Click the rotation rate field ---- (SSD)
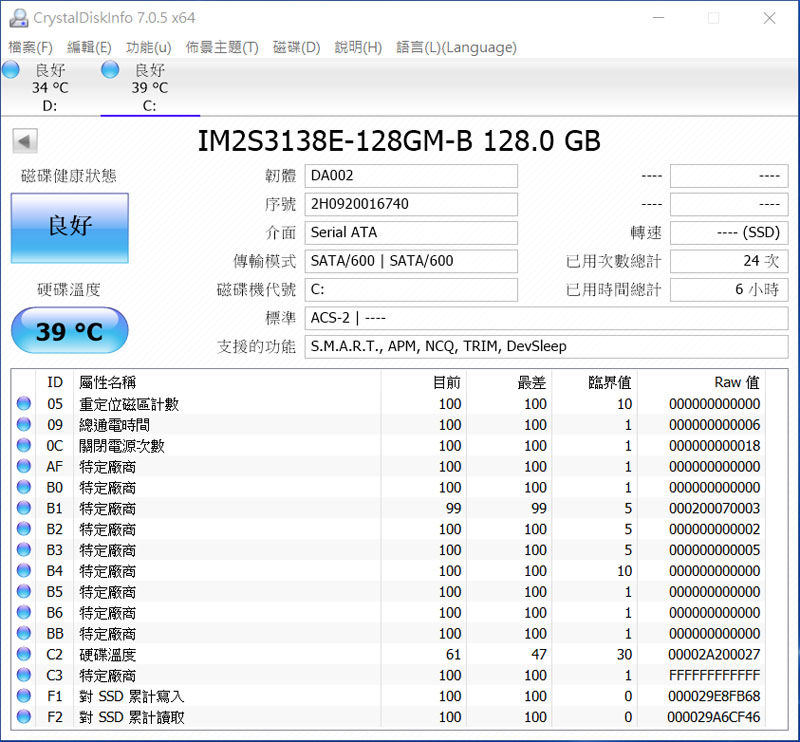 coord(729,233)
